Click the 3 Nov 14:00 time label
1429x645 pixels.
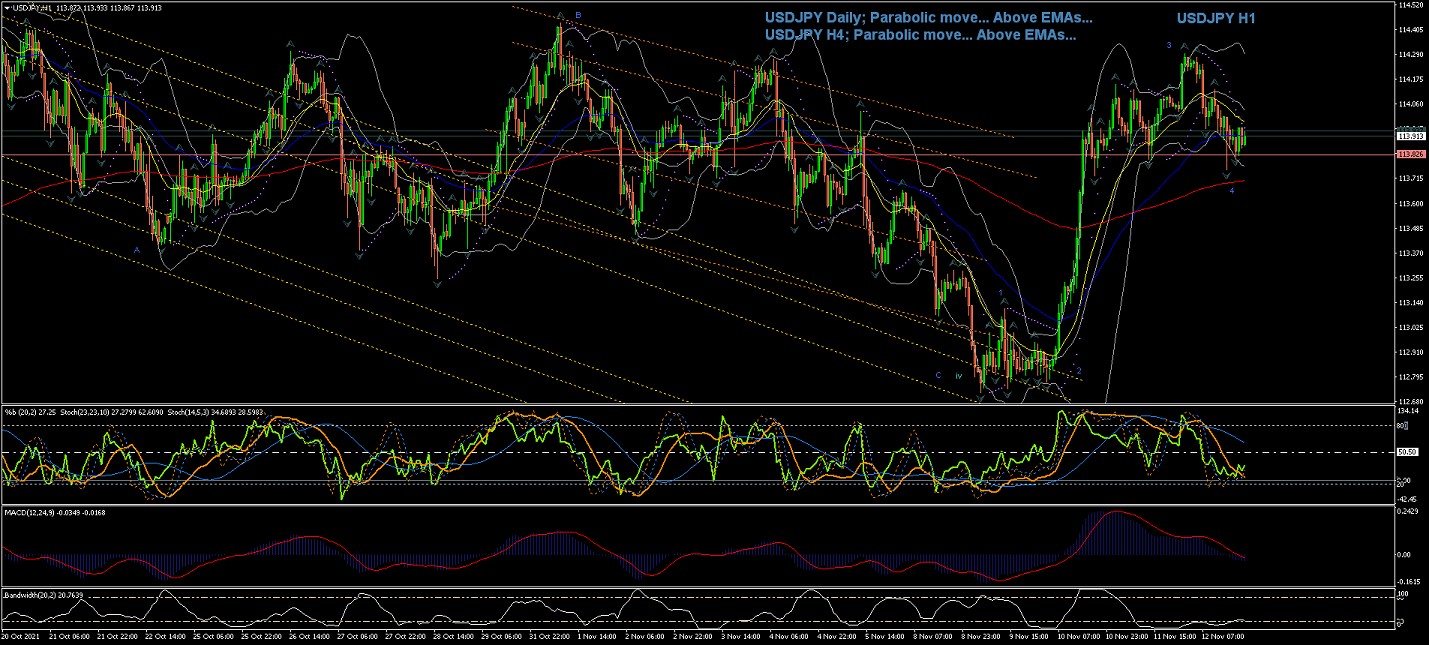pos(743,635)
